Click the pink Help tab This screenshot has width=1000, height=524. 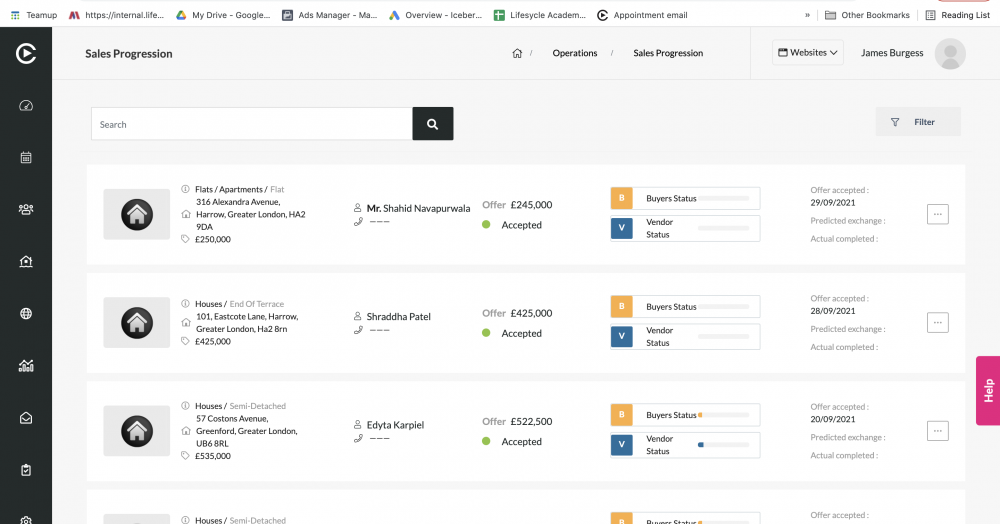coord(988,390)
